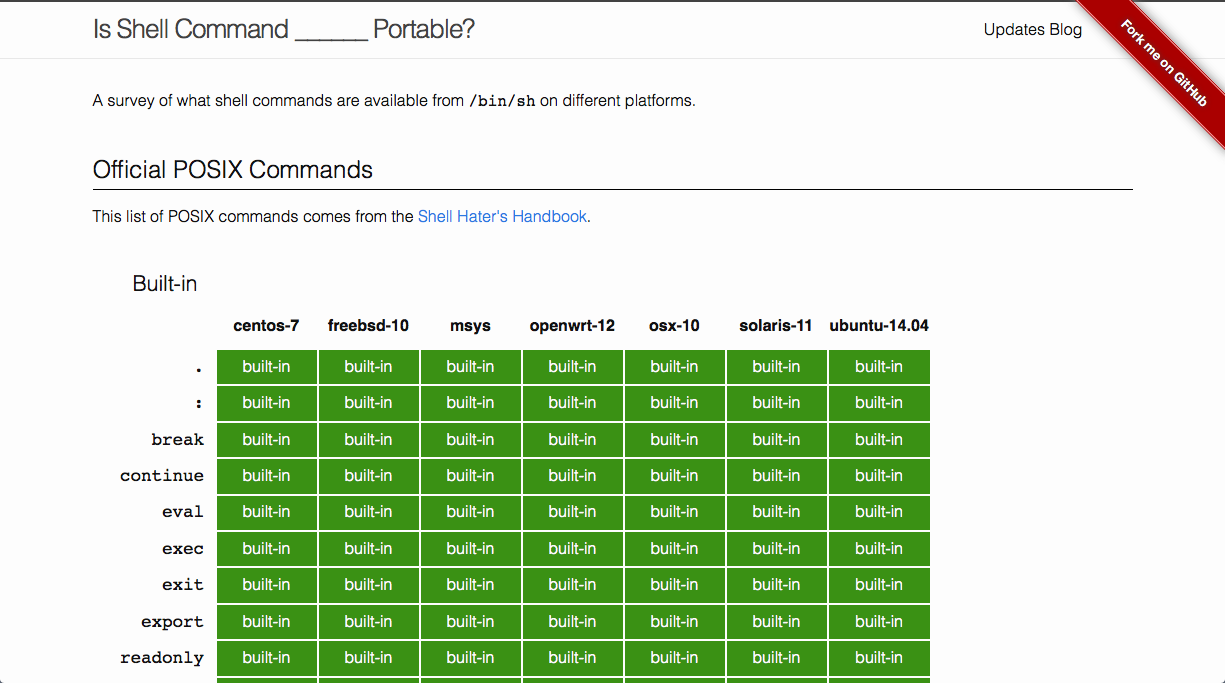
Task: Click the Built-in section heading
Action: [x=165, y=283]
